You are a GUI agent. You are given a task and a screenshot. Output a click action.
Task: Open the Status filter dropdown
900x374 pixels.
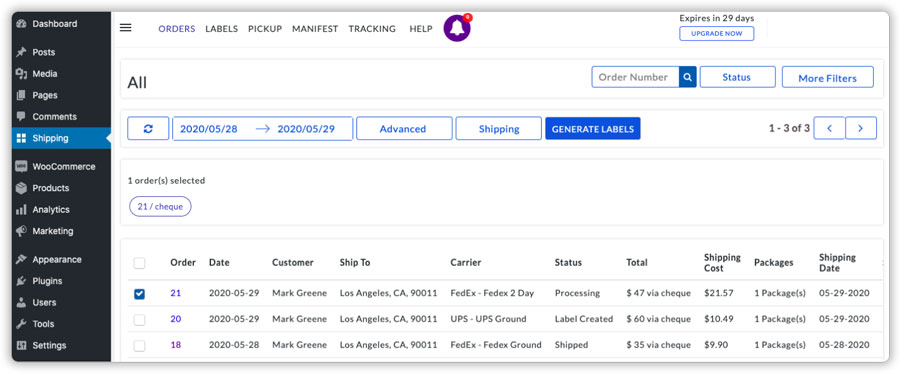point(737,77)
